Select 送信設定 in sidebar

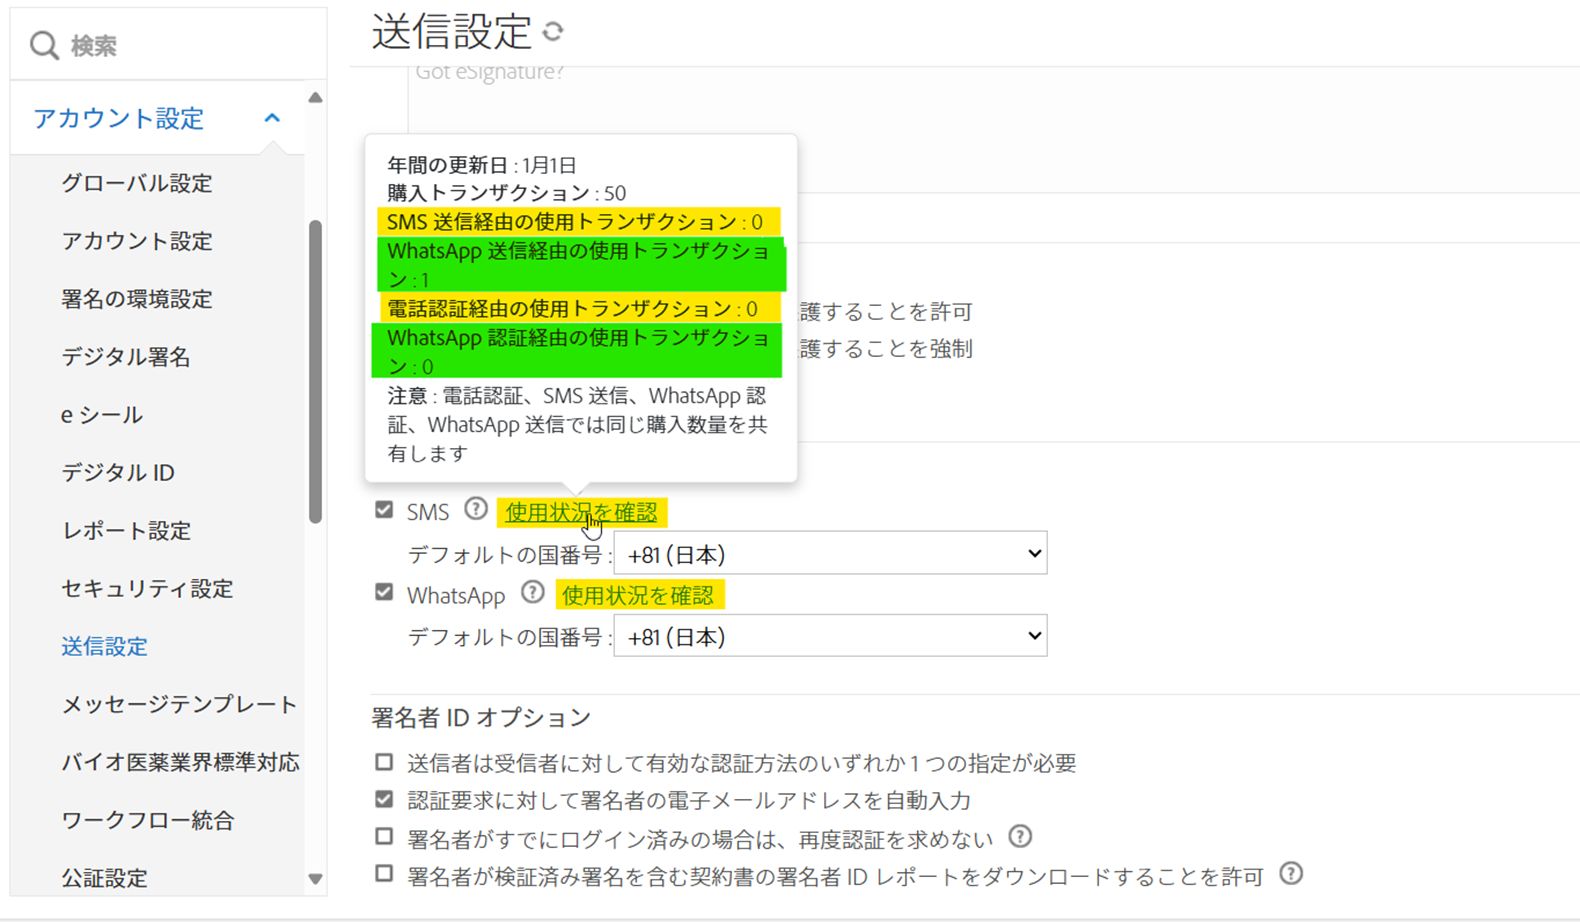[104, 647]
